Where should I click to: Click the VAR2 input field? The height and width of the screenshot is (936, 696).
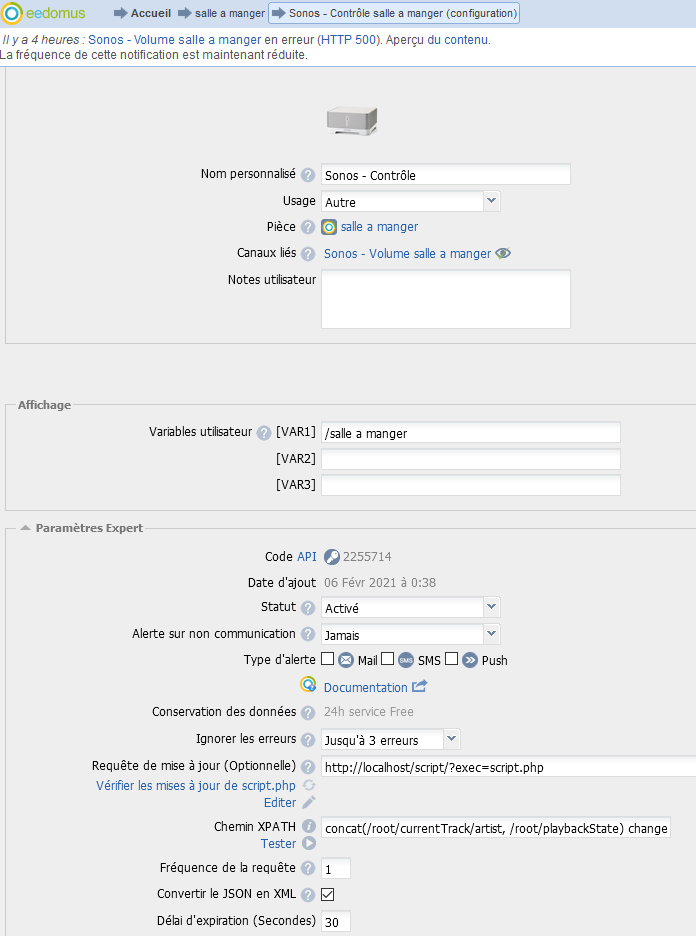point(470,459)
